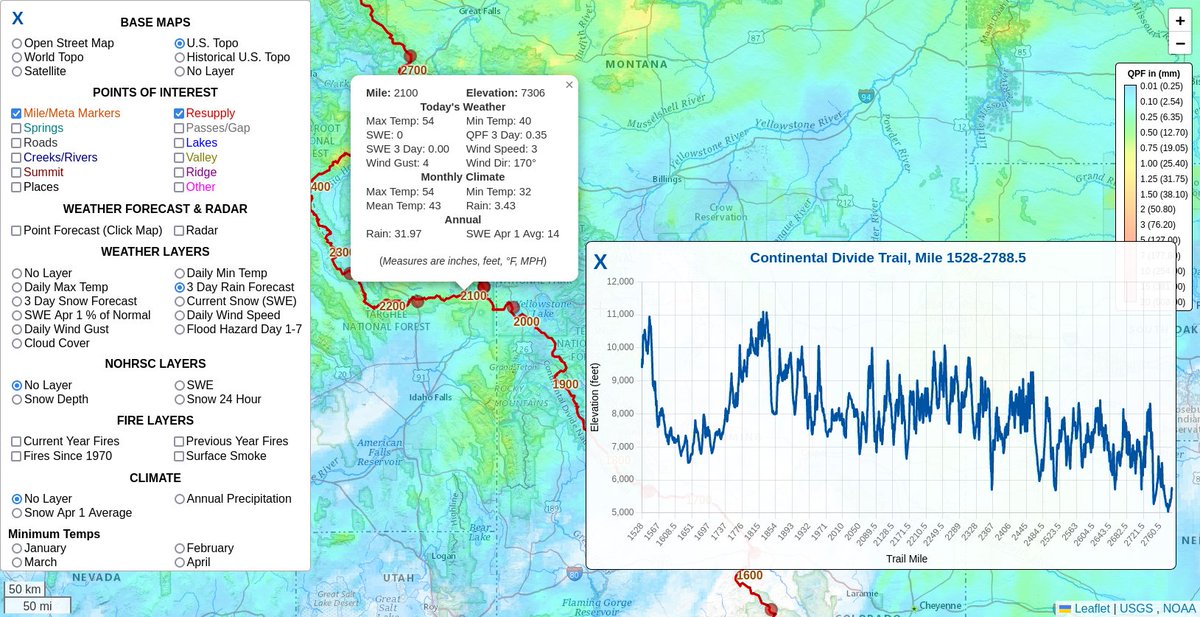Click the mile 1600 trail marker
The image size is (1200, 617).
[748, 575]
